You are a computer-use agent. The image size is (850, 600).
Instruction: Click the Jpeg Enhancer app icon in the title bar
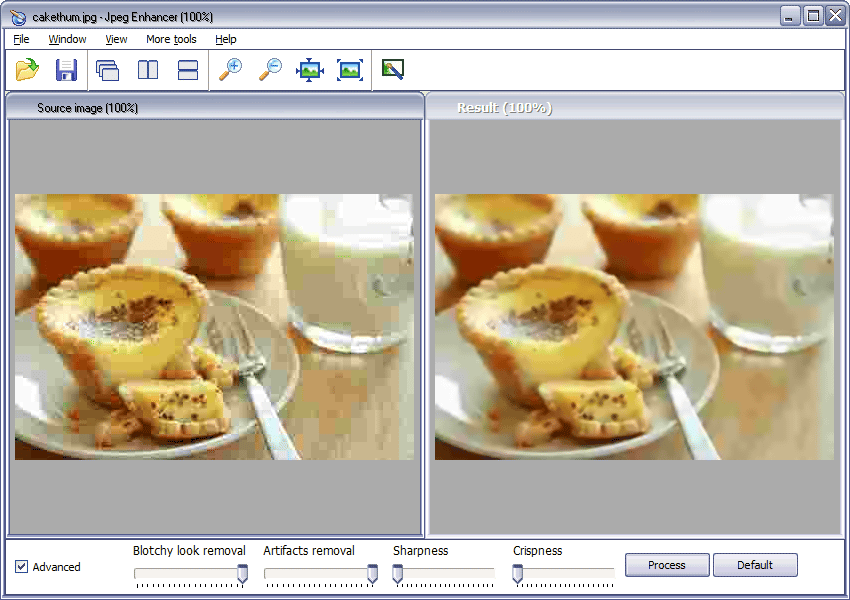pos(17,17)
